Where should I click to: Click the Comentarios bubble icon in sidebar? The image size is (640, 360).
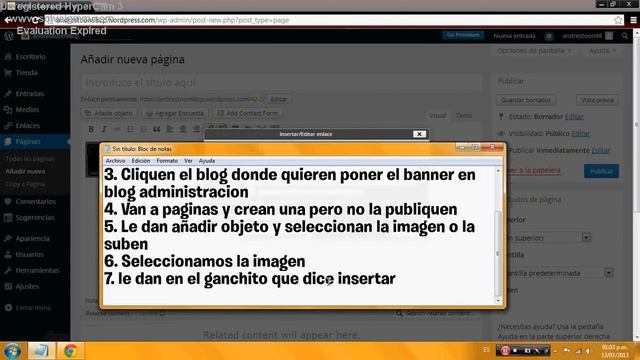(x=8, y=202)
